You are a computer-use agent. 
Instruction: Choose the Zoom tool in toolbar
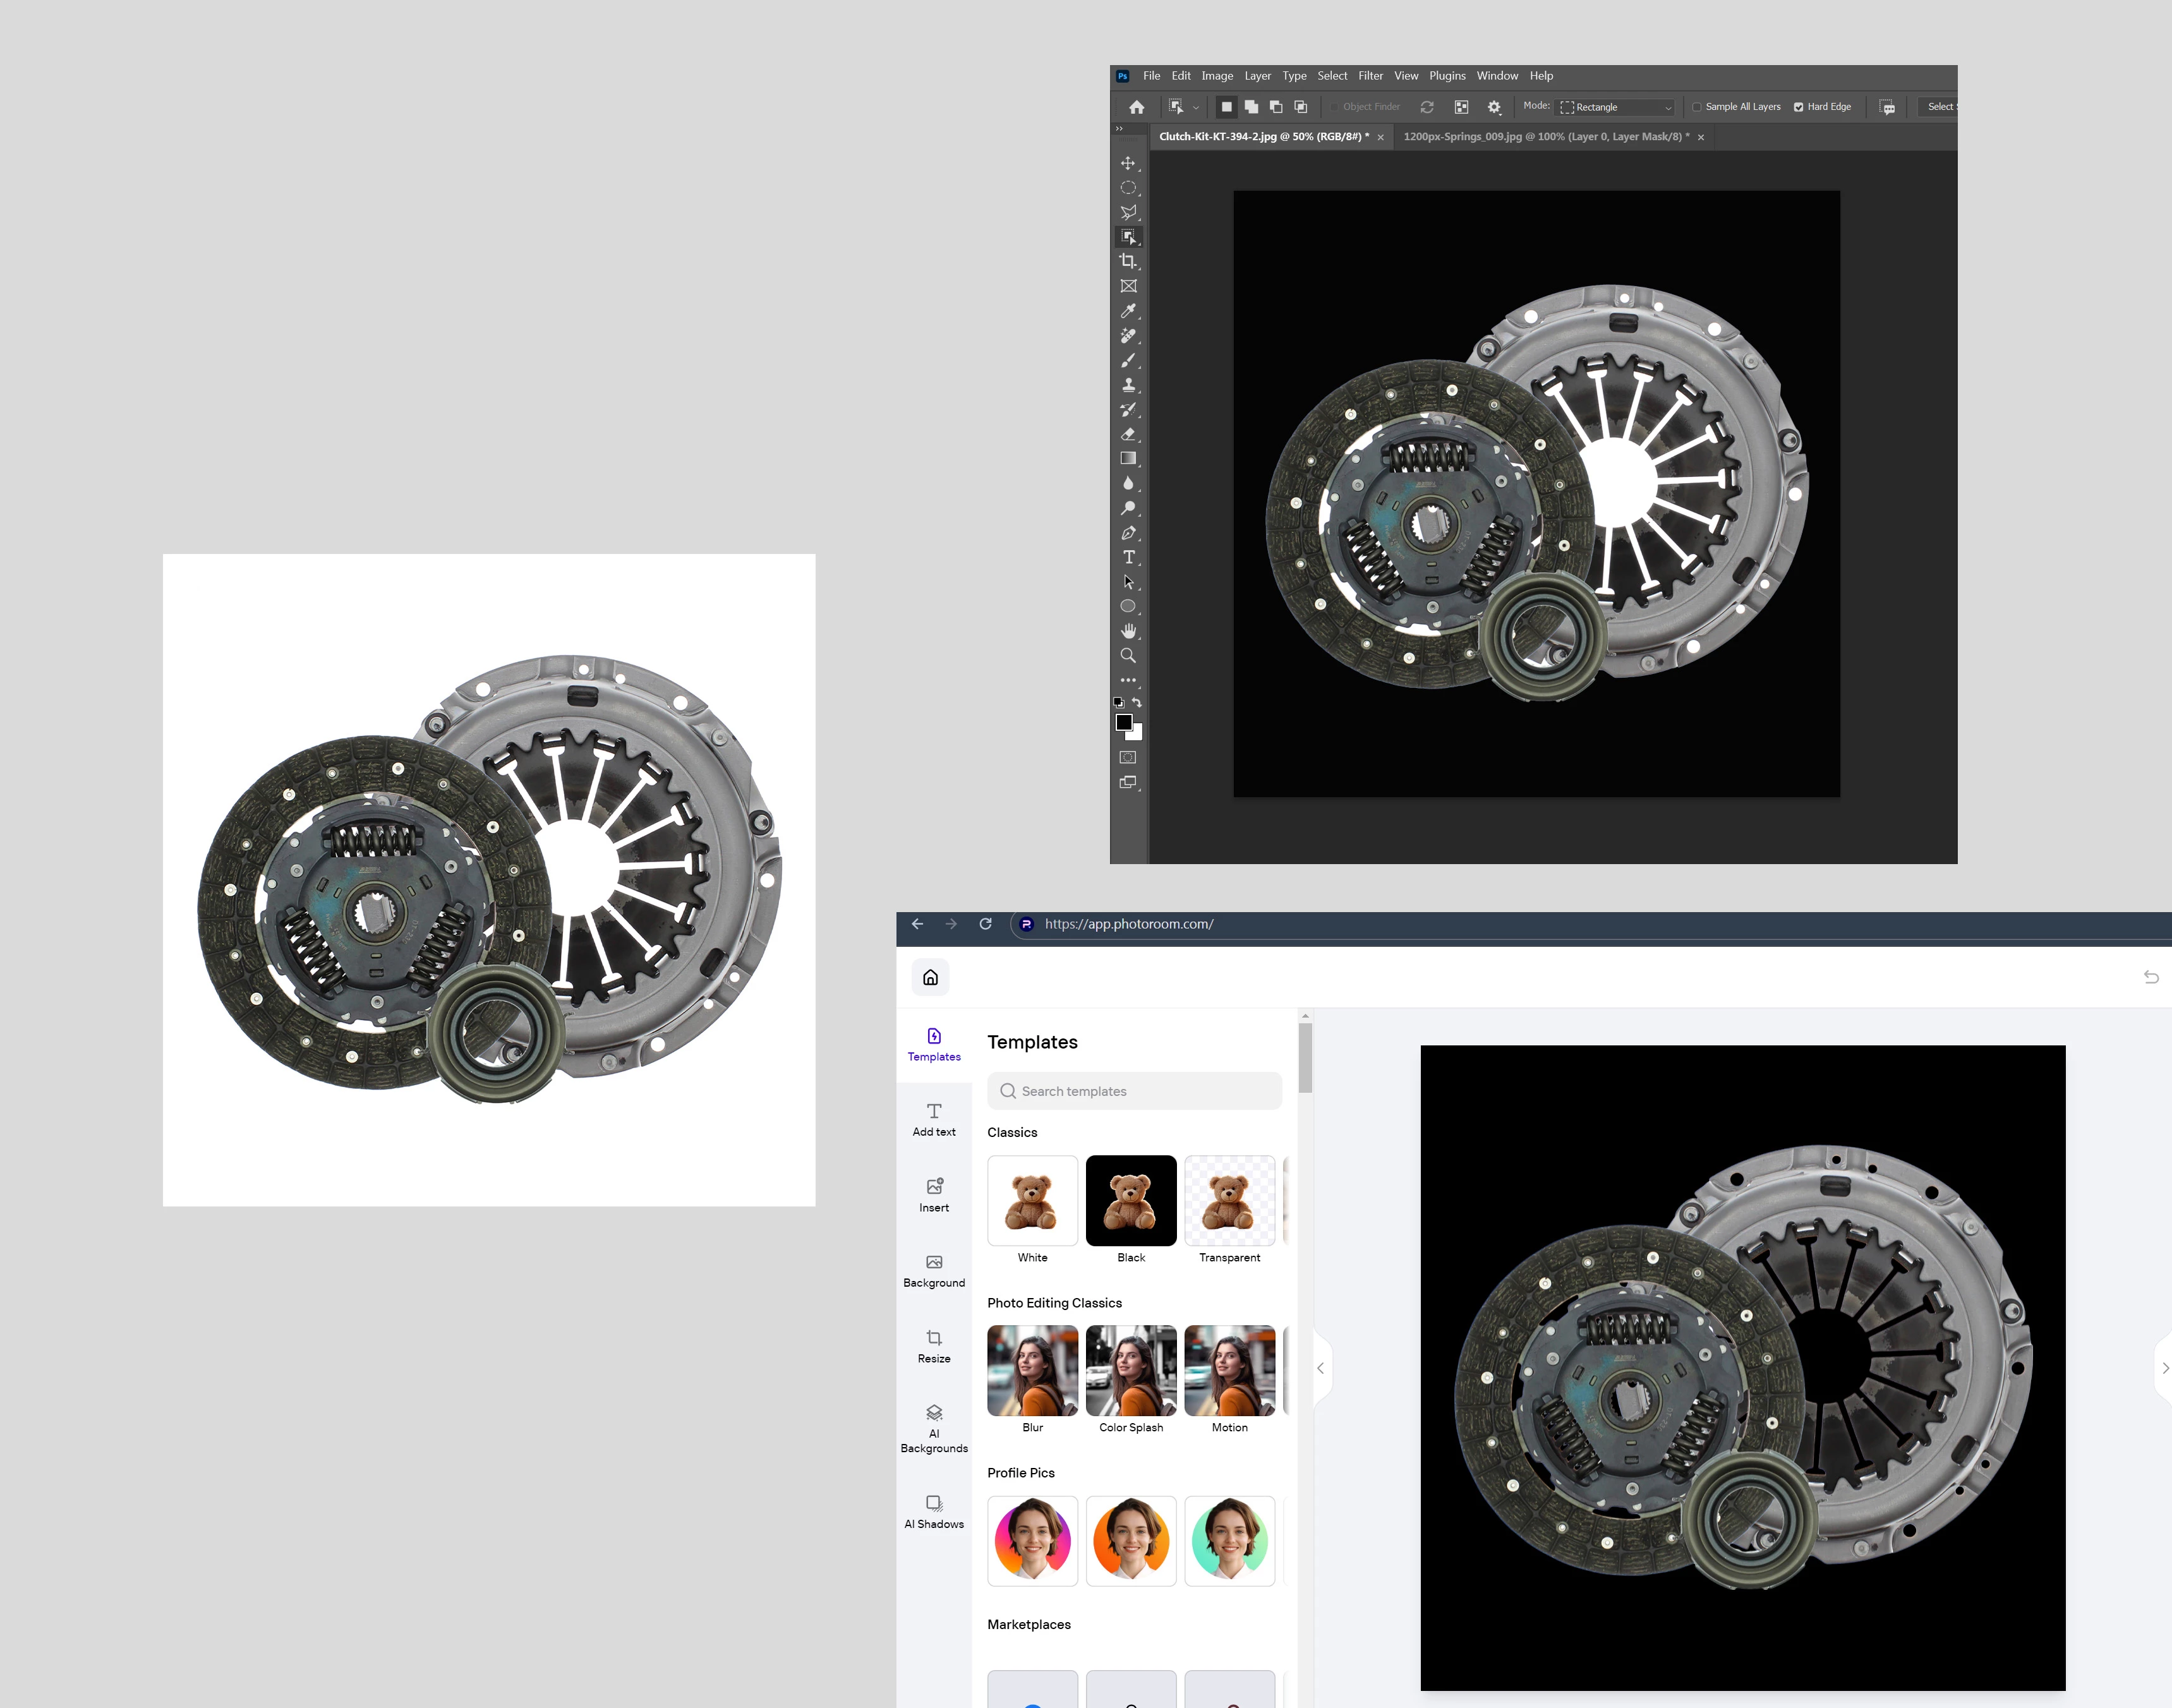[1128, 655]
